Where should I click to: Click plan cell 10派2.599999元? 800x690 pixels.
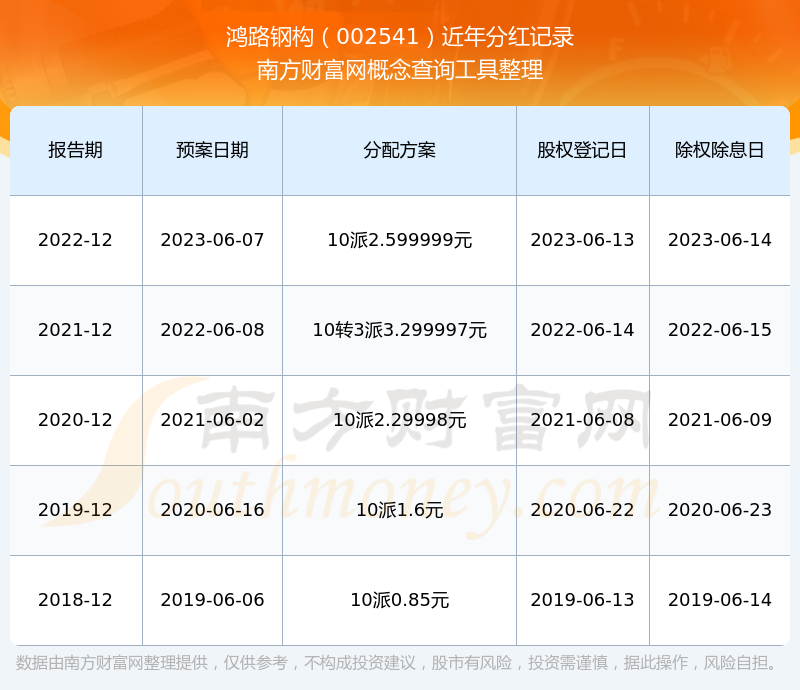click(399, 240)
